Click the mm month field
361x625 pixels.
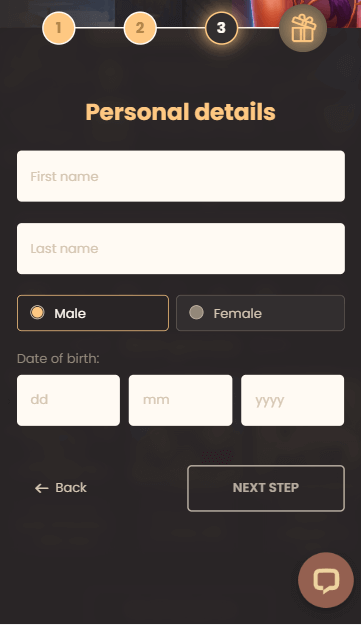pos(180,400)
